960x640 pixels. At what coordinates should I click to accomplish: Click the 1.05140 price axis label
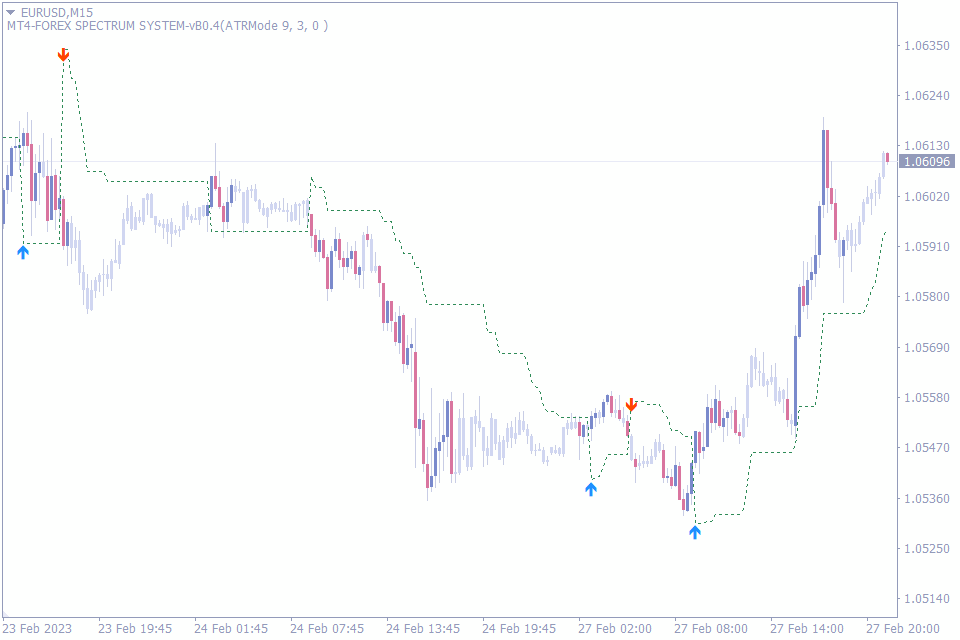pyautogui.click(x=926, y=599)
